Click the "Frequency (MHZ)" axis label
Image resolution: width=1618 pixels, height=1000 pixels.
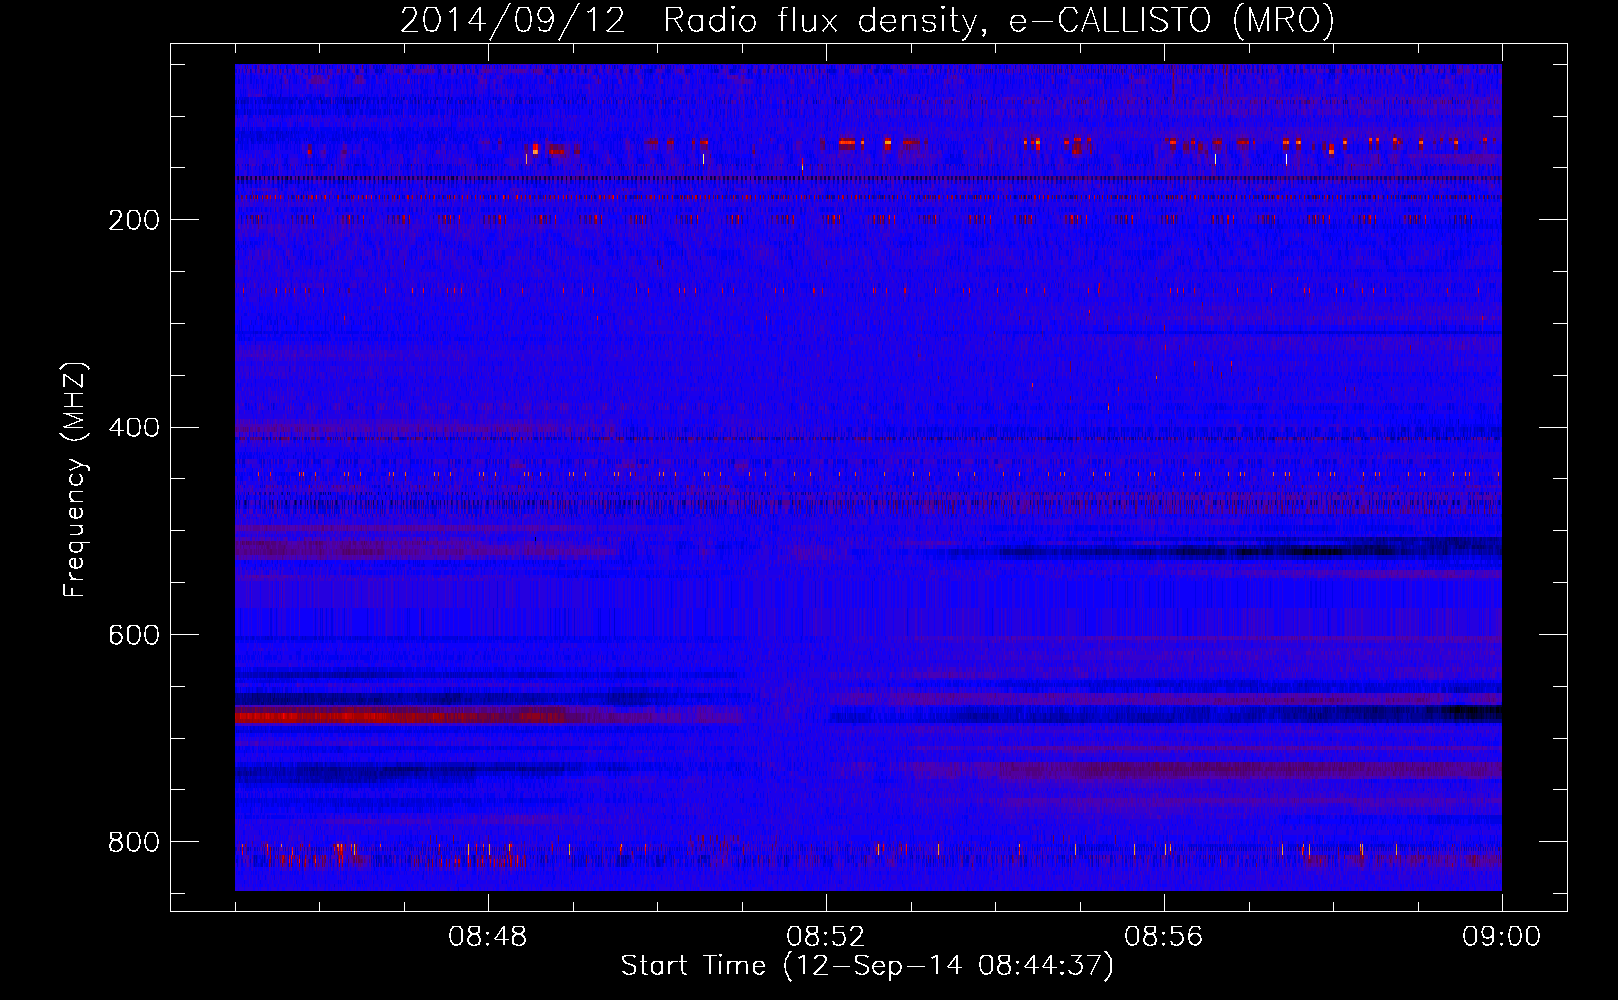[x=75, y=480]
